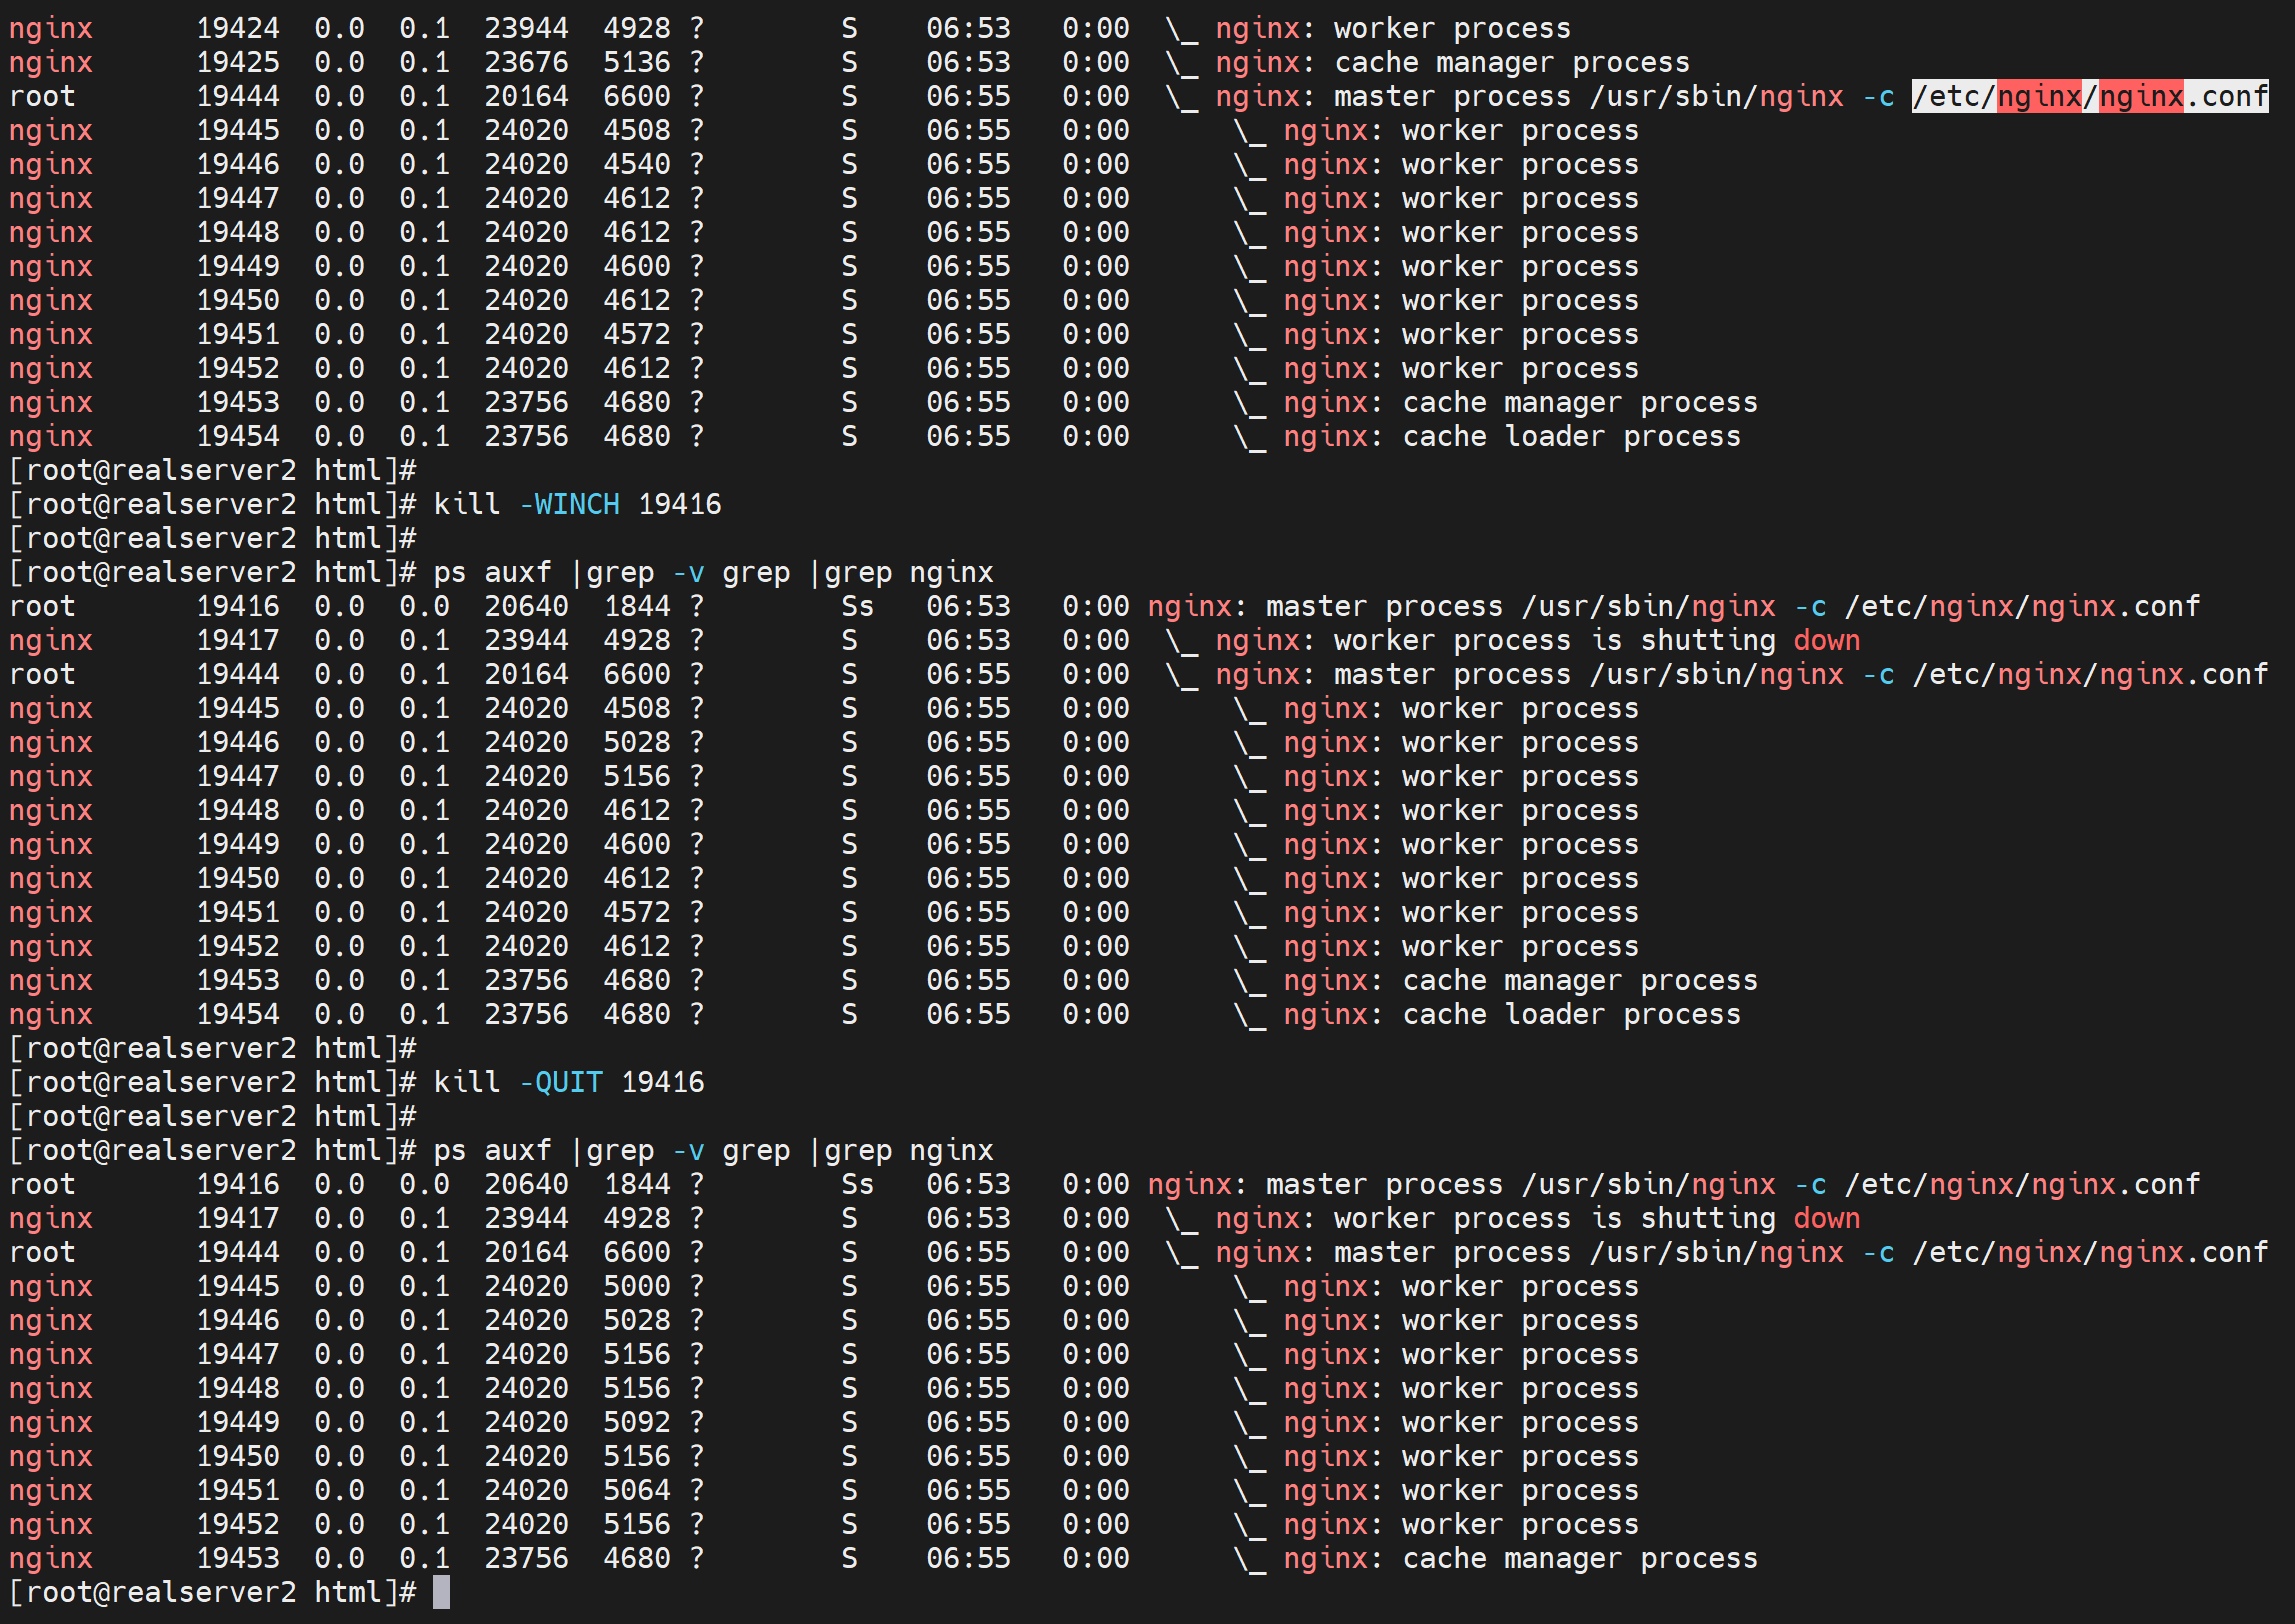
Task: Click the empty prompt line after first listing
Action: [212, 470]
